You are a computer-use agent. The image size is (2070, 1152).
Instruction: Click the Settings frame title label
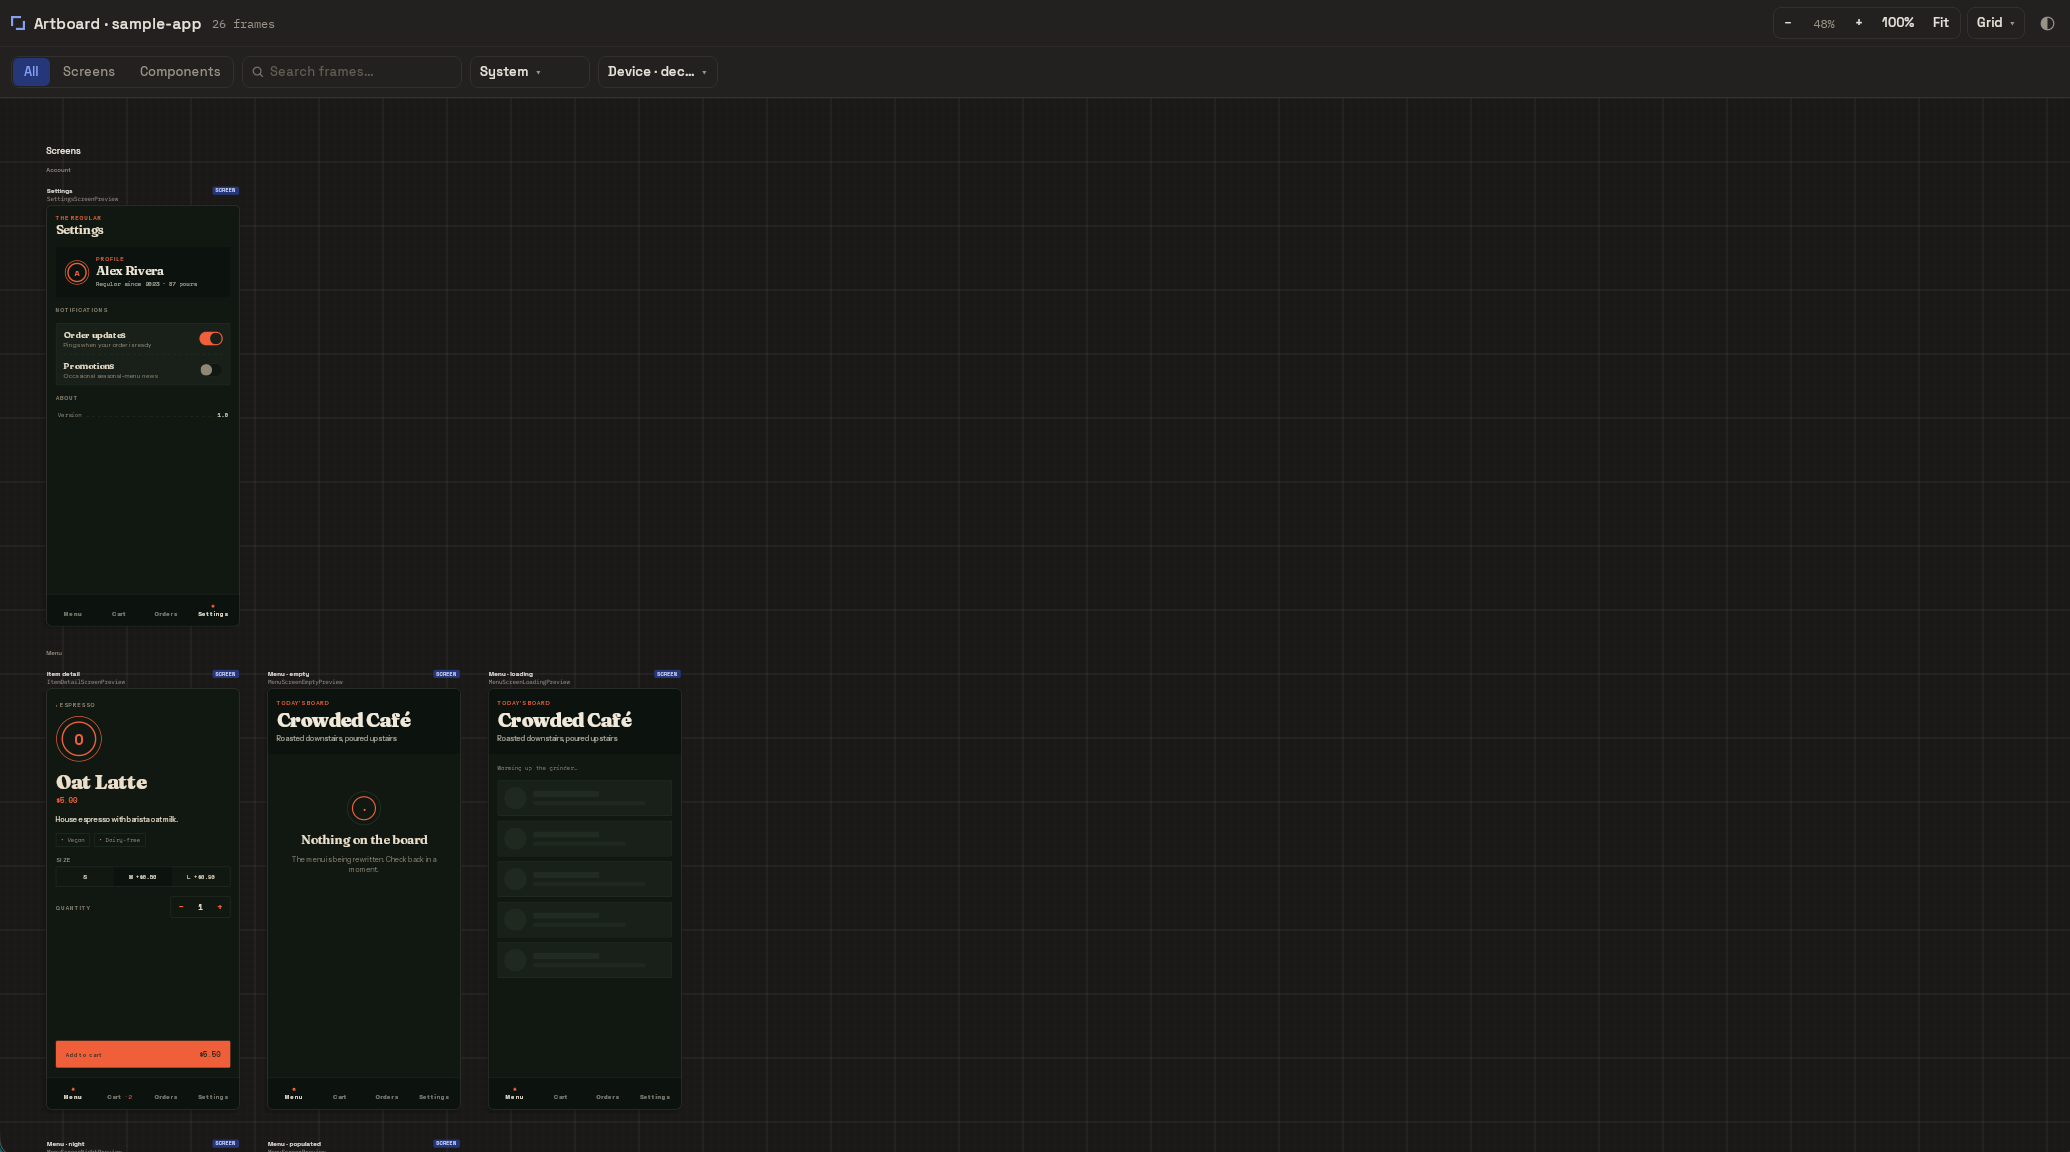click(x=60, y=191)
